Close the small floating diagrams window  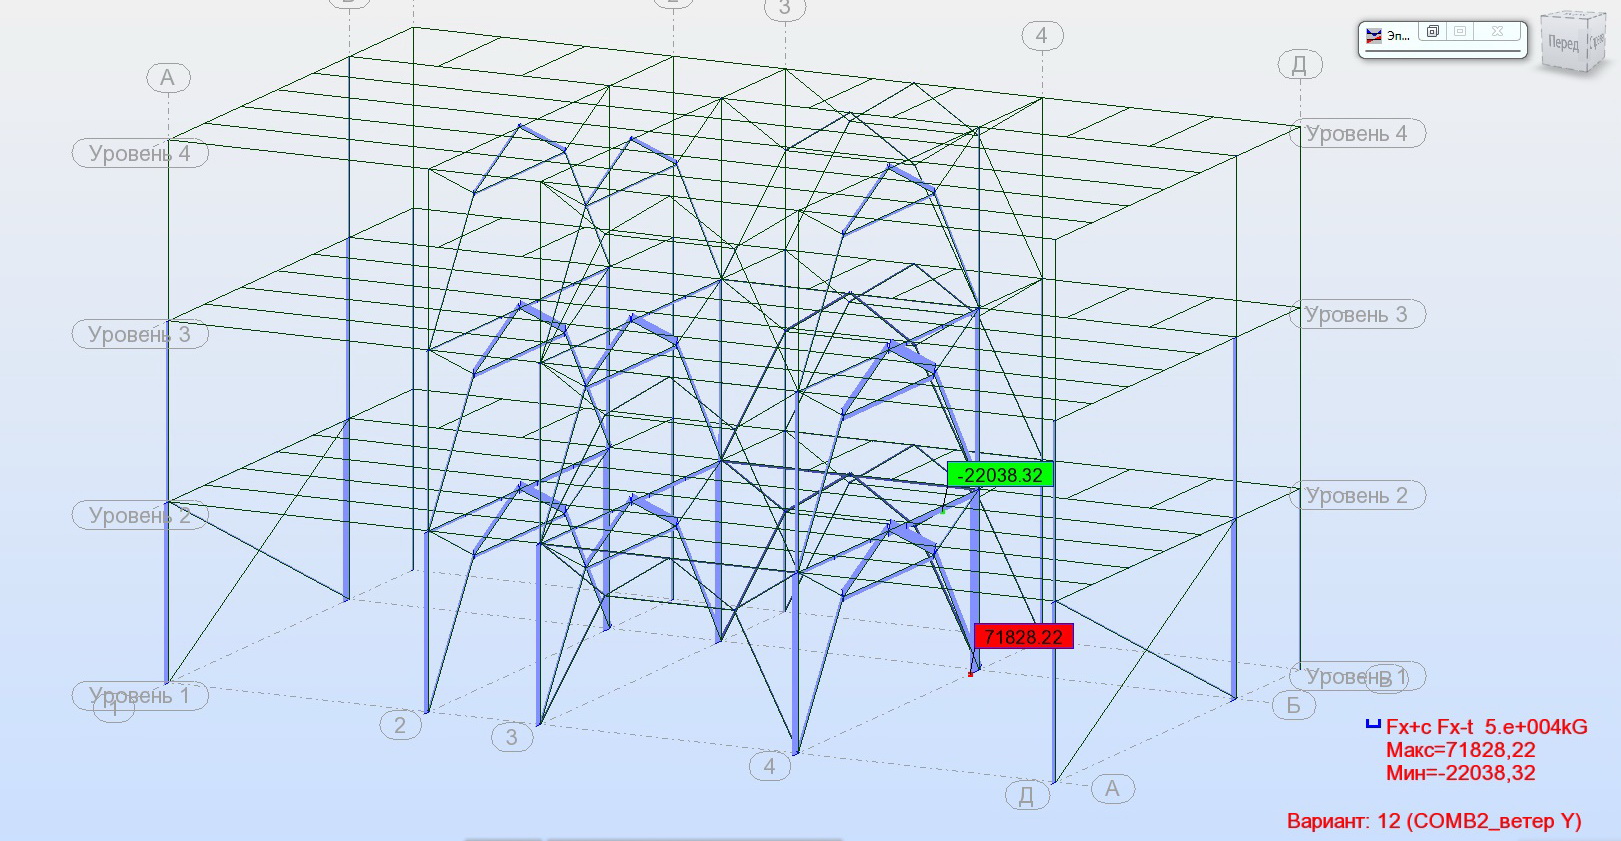(1497, 32)
